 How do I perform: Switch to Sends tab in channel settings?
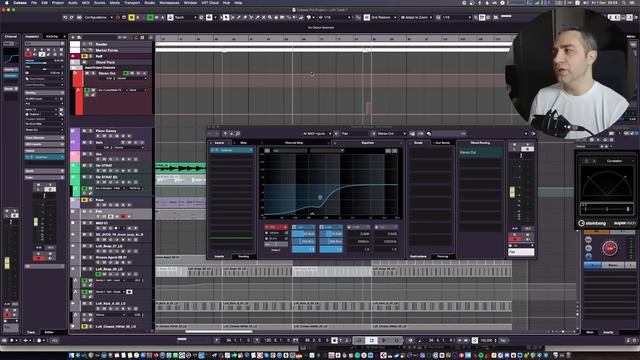tap(418, 143)
